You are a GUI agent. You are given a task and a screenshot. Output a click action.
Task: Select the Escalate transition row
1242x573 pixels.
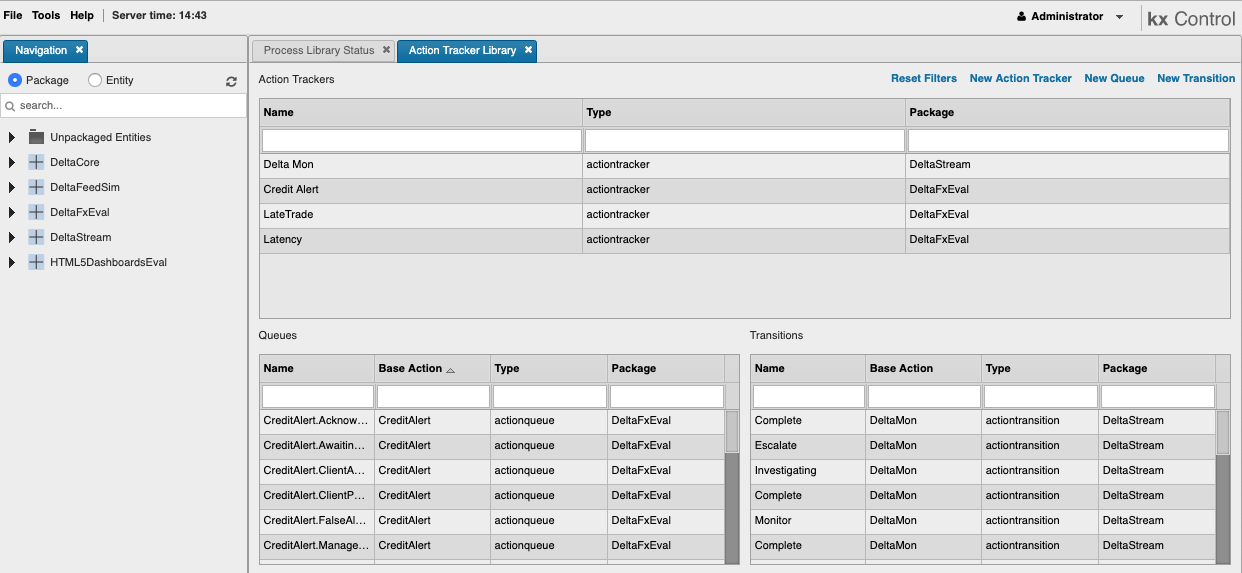[983, 446]
